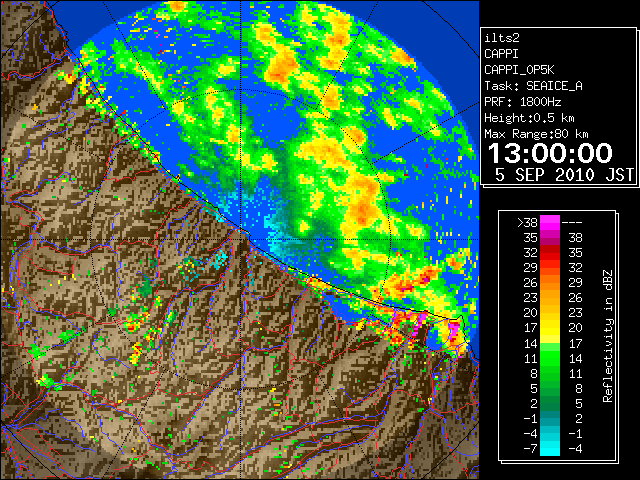The width and height of the screenshot is (640, 480).
Task: Click the bright green 11–14 legend swatch
Action: [550, 358]
